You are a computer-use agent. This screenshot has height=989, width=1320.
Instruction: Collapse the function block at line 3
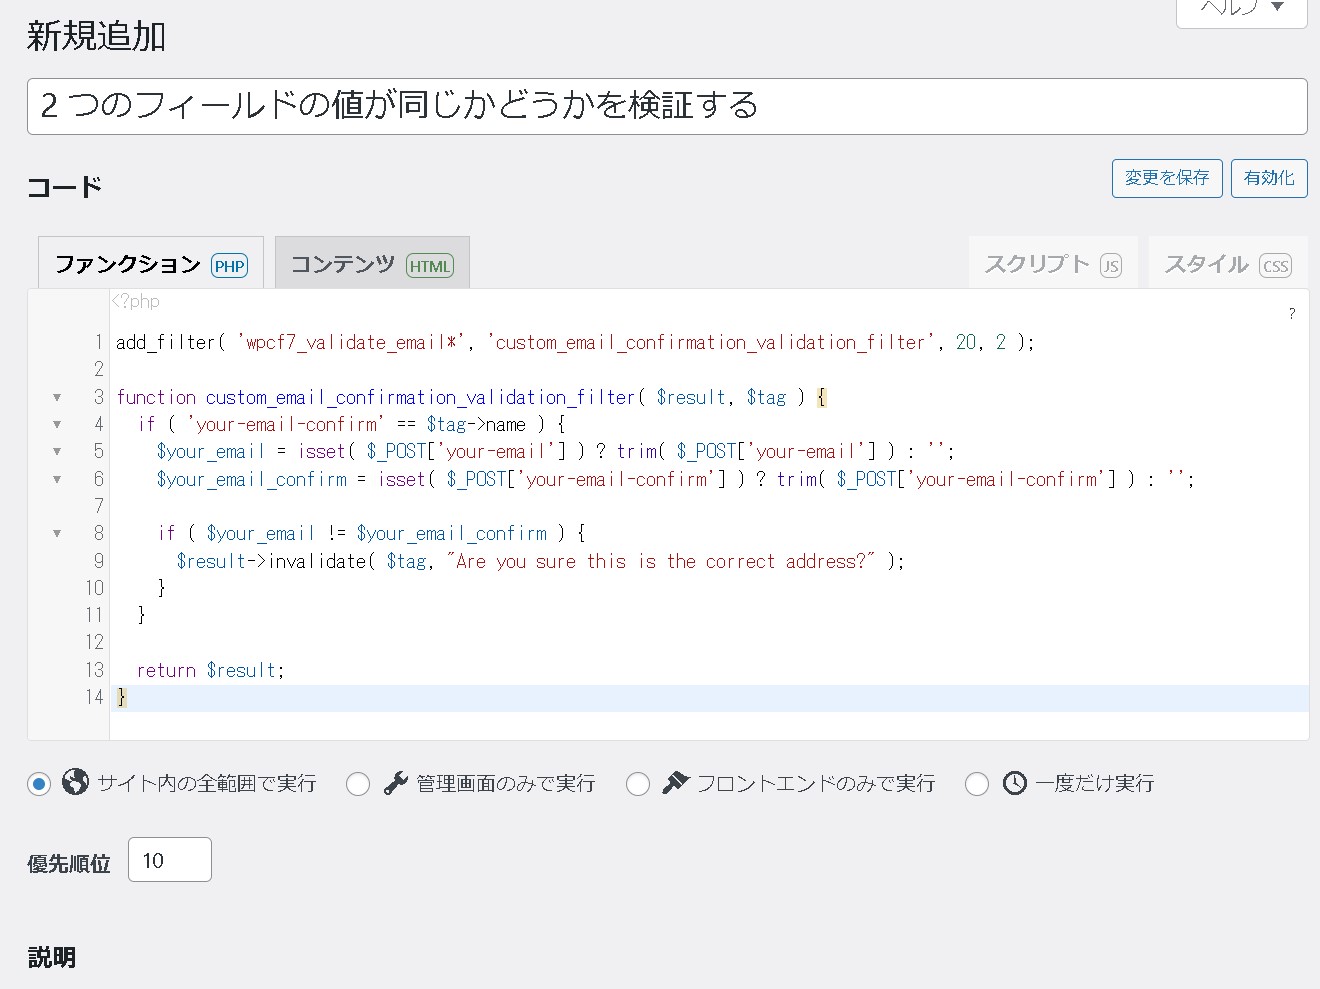click(57, 396)
